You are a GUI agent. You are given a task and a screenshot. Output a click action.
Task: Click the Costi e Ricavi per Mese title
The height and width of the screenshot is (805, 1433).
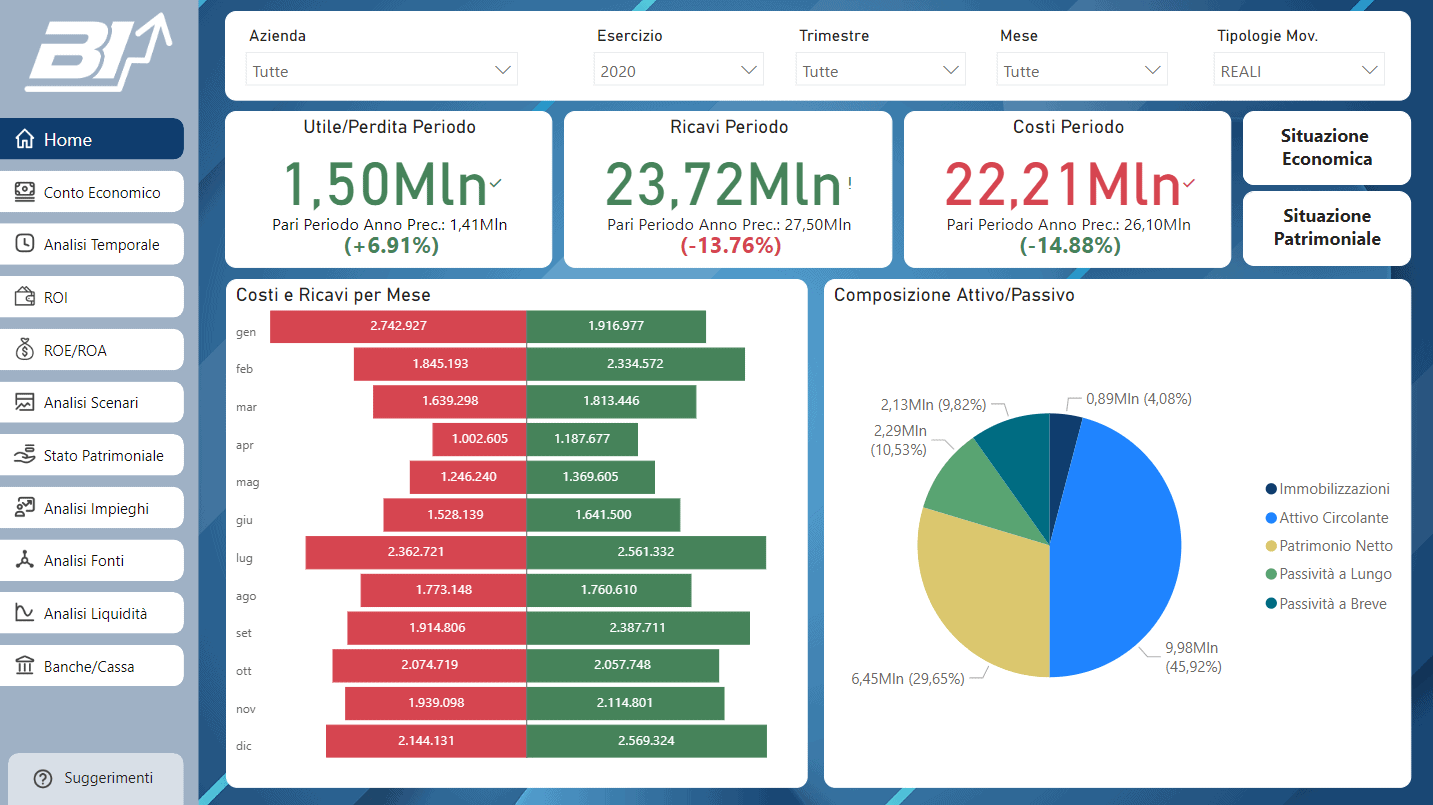pos(333,295)
